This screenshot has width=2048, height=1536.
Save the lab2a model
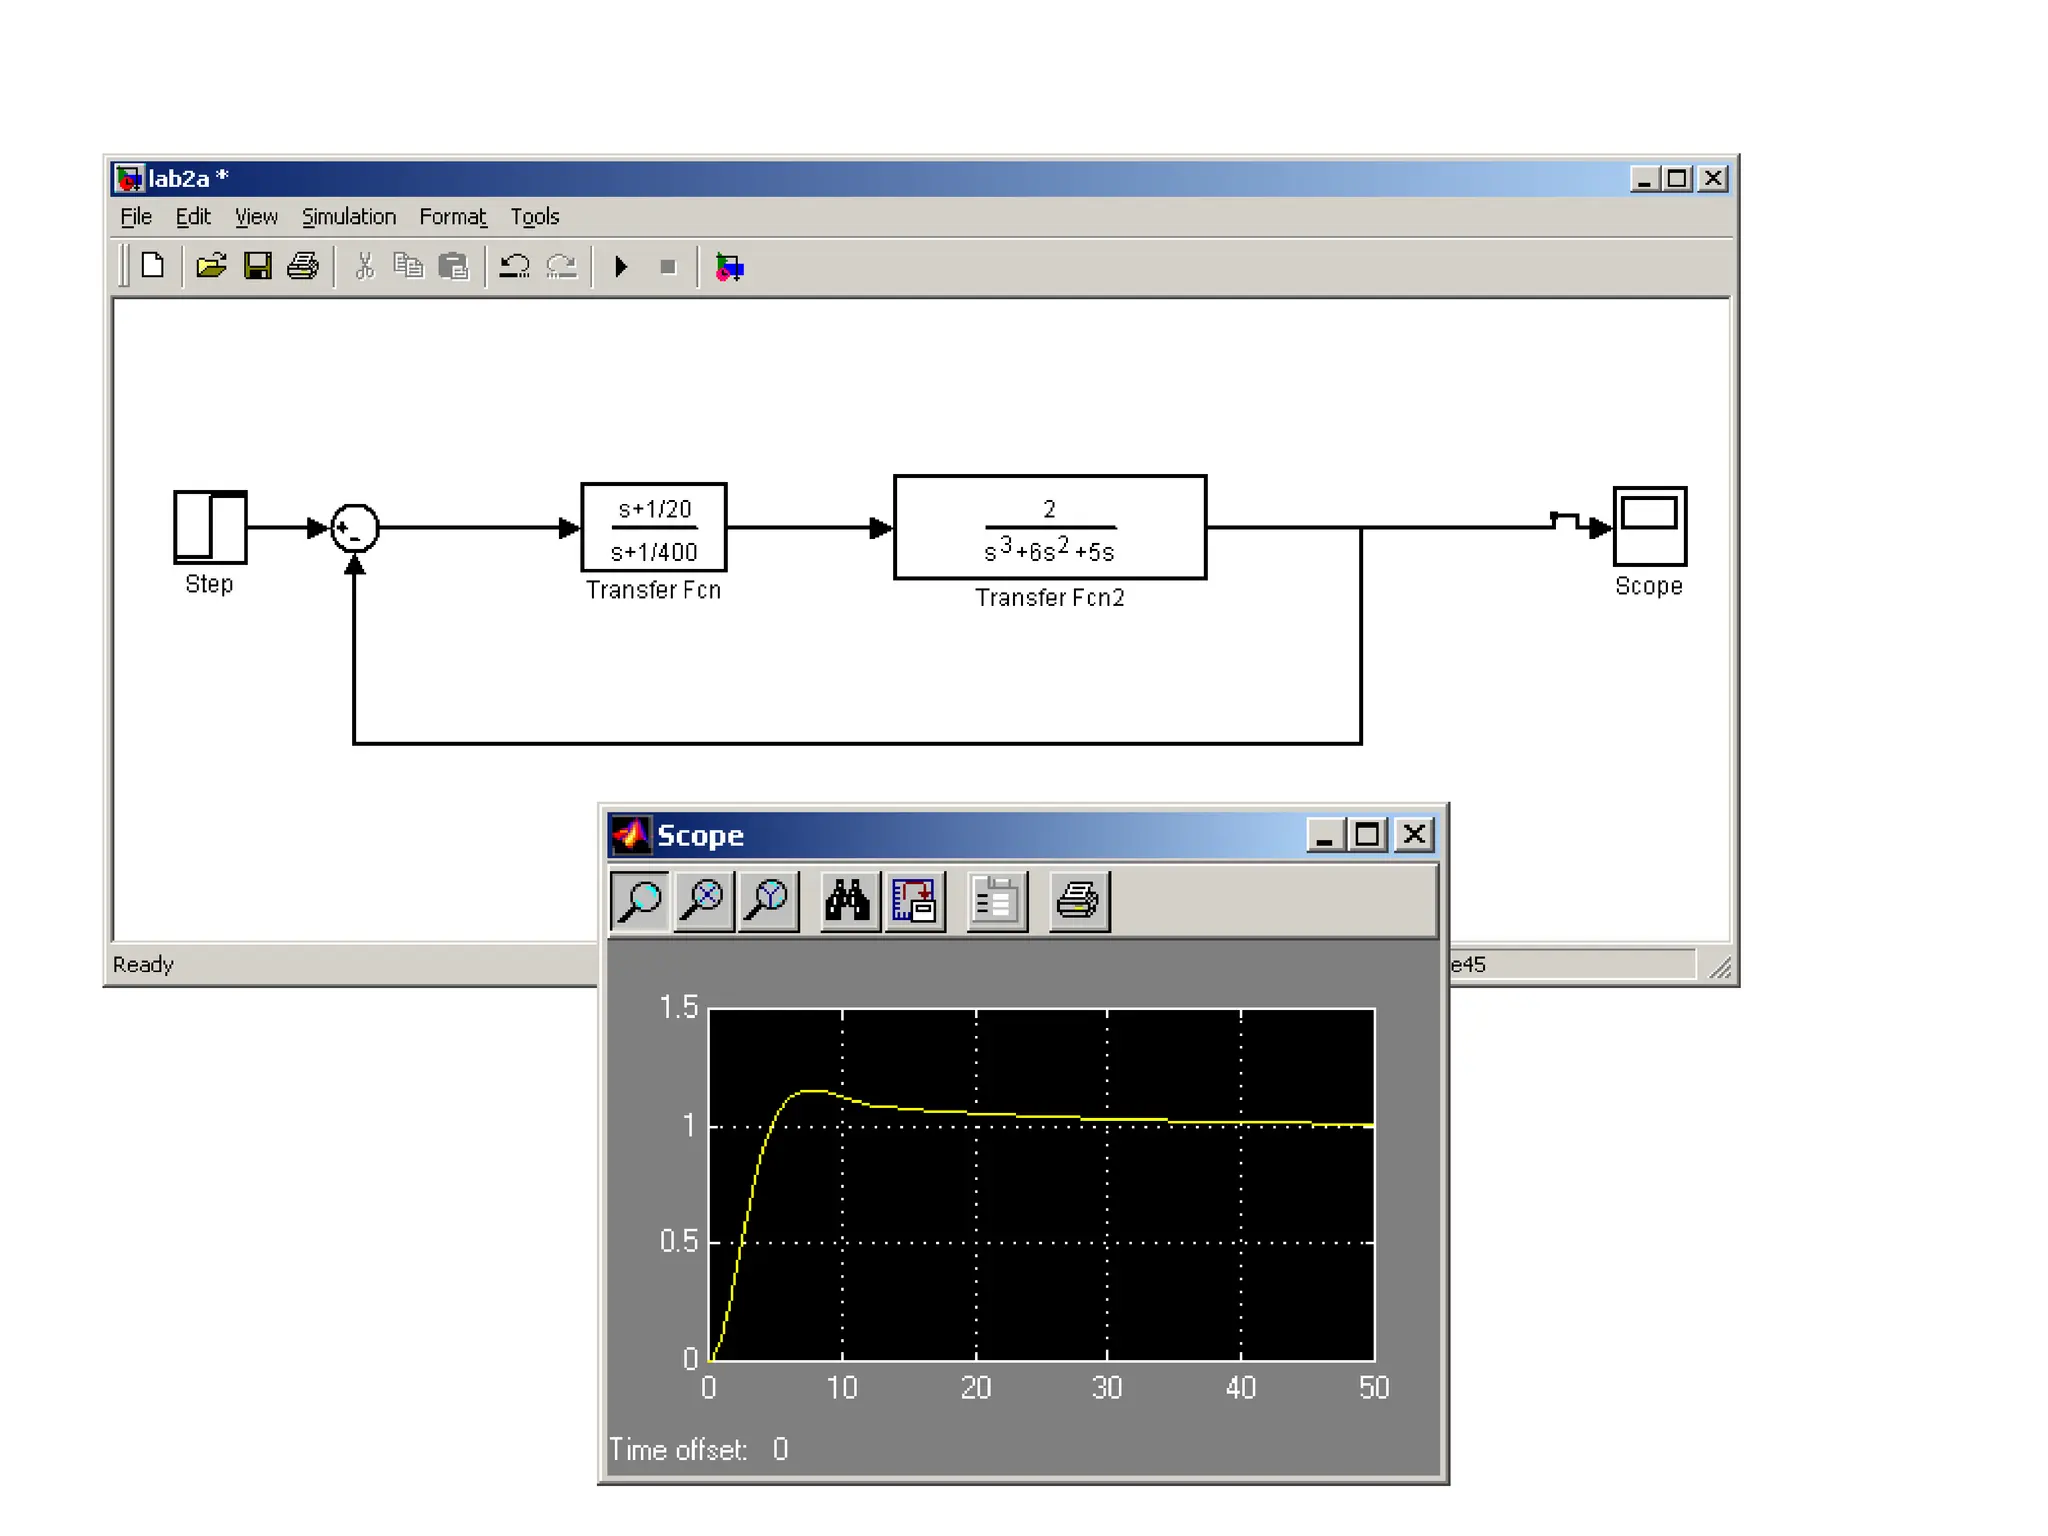tap(257, 266)
